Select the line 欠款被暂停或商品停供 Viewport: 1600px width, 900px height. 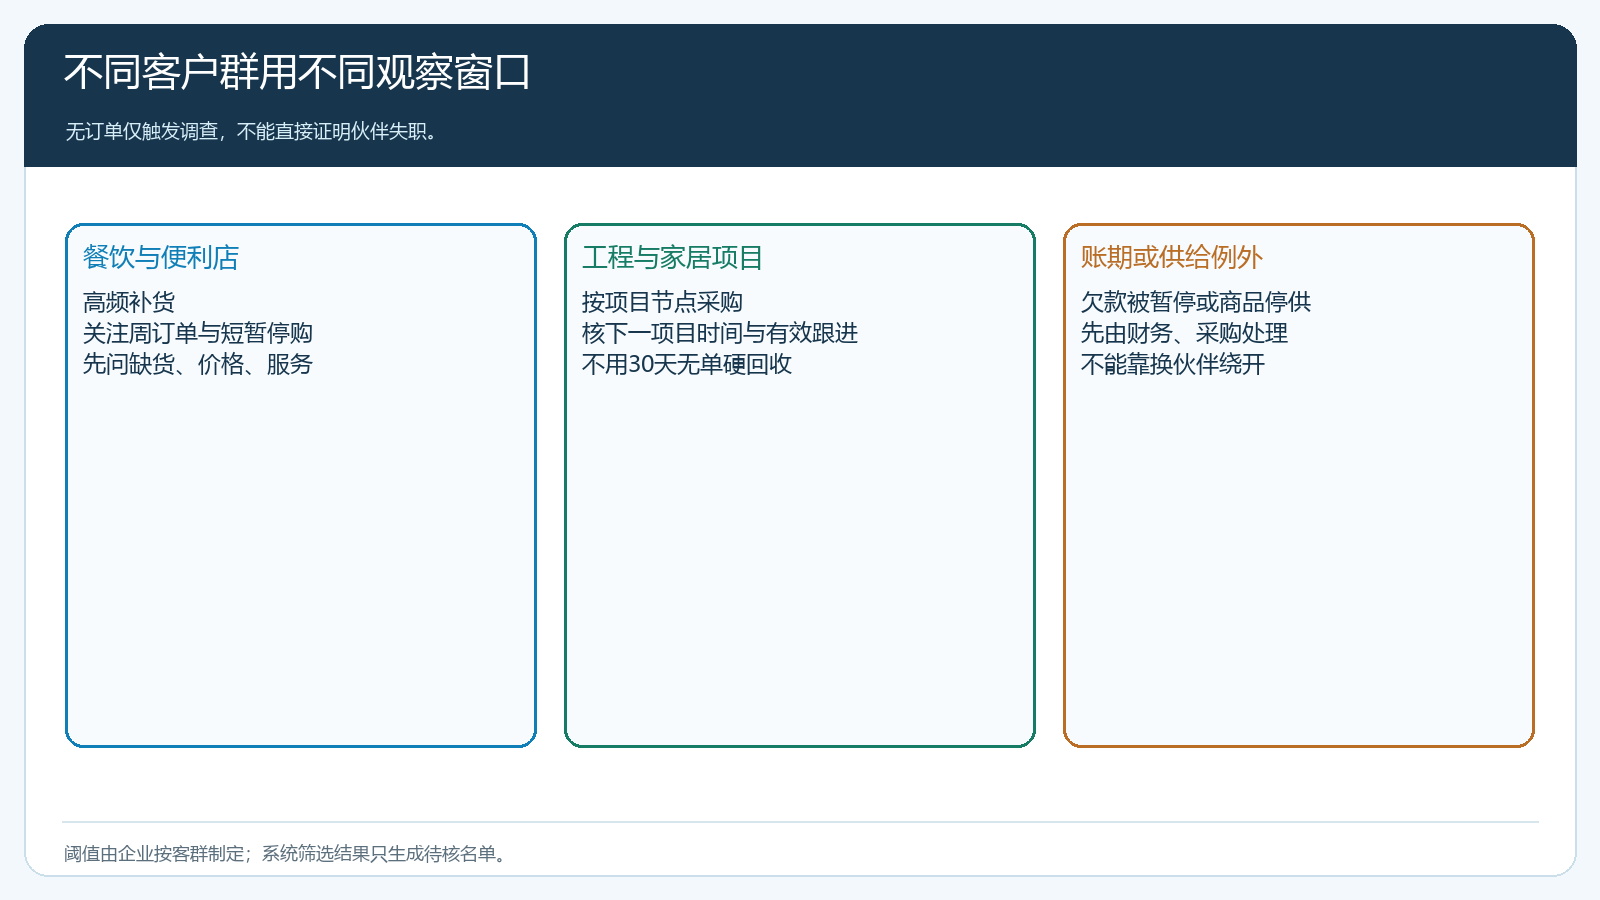coord(1196,302)
